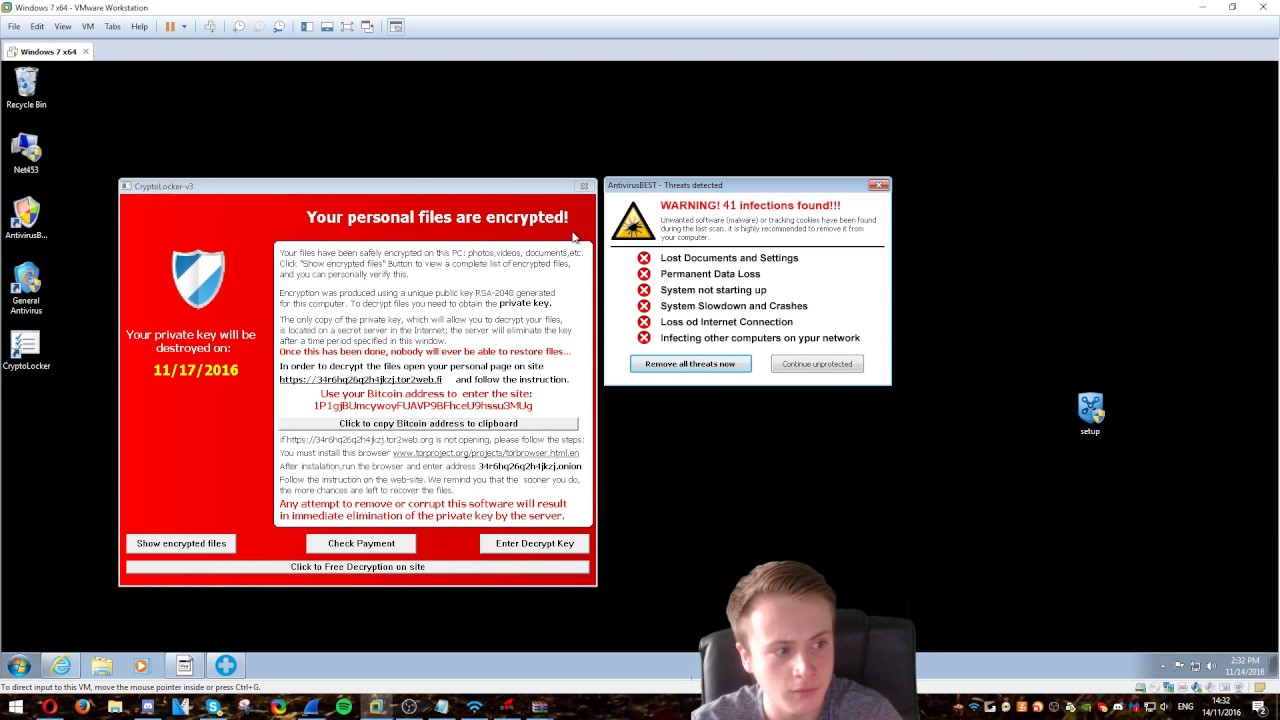Select the Net453 desktop icon

pyautogui.click(x=26, y=153)
